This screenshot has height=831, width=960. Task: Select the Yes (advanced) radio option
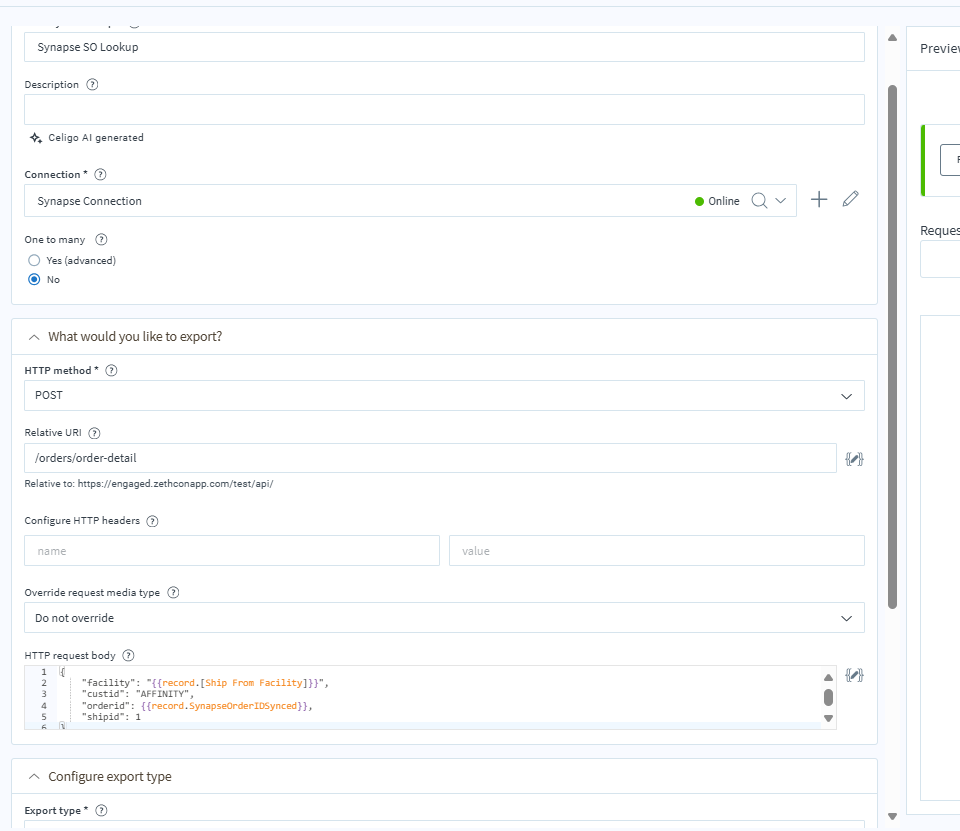click(x=34, y=260)
